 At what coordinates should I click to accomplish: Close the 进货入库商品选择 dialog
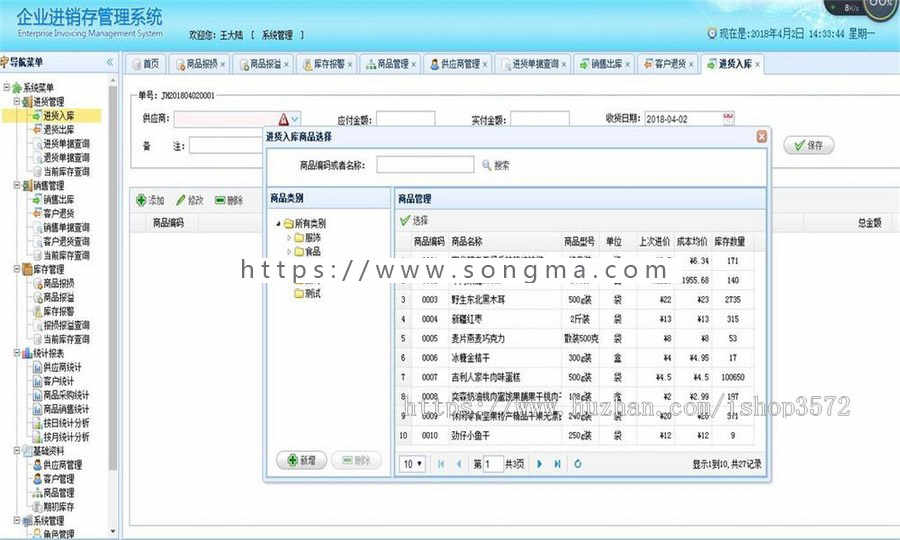(x=762, y=137)
